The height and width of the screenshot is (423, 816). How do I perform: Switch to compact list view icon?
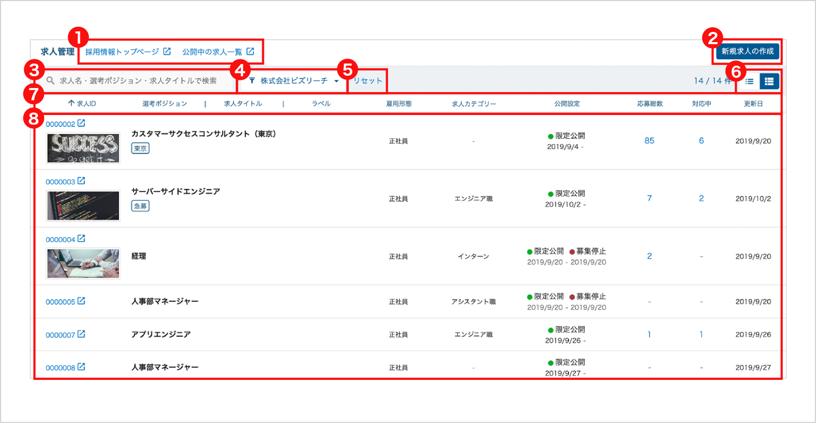[749, 81]
